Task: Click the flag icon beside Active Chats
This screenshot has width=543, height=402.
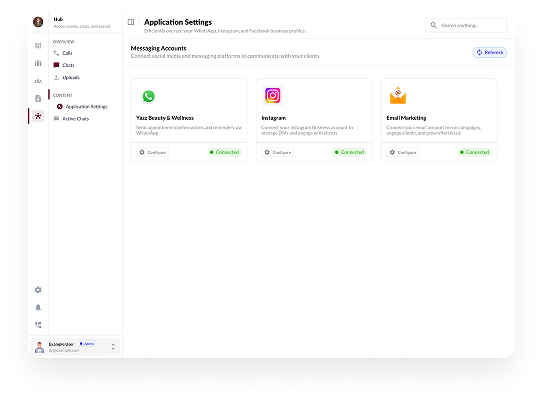Action: (56, 119)
